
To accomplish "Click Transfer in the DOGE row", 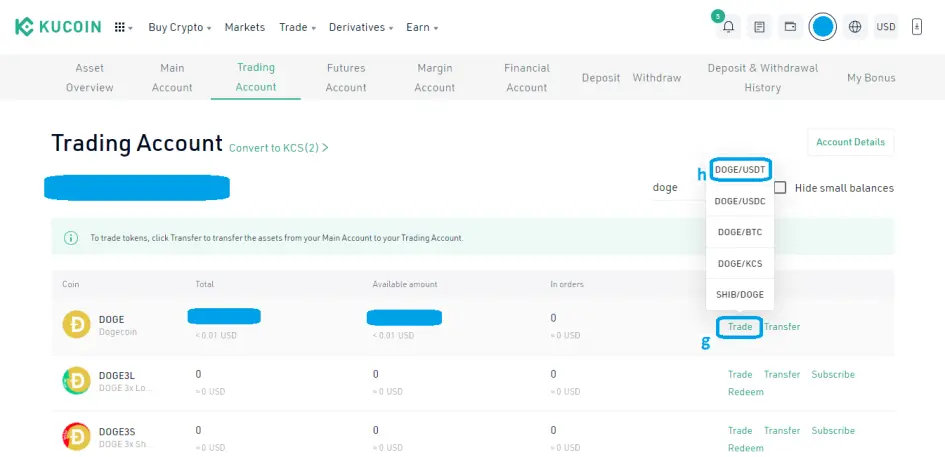I will tap(782, 327).
